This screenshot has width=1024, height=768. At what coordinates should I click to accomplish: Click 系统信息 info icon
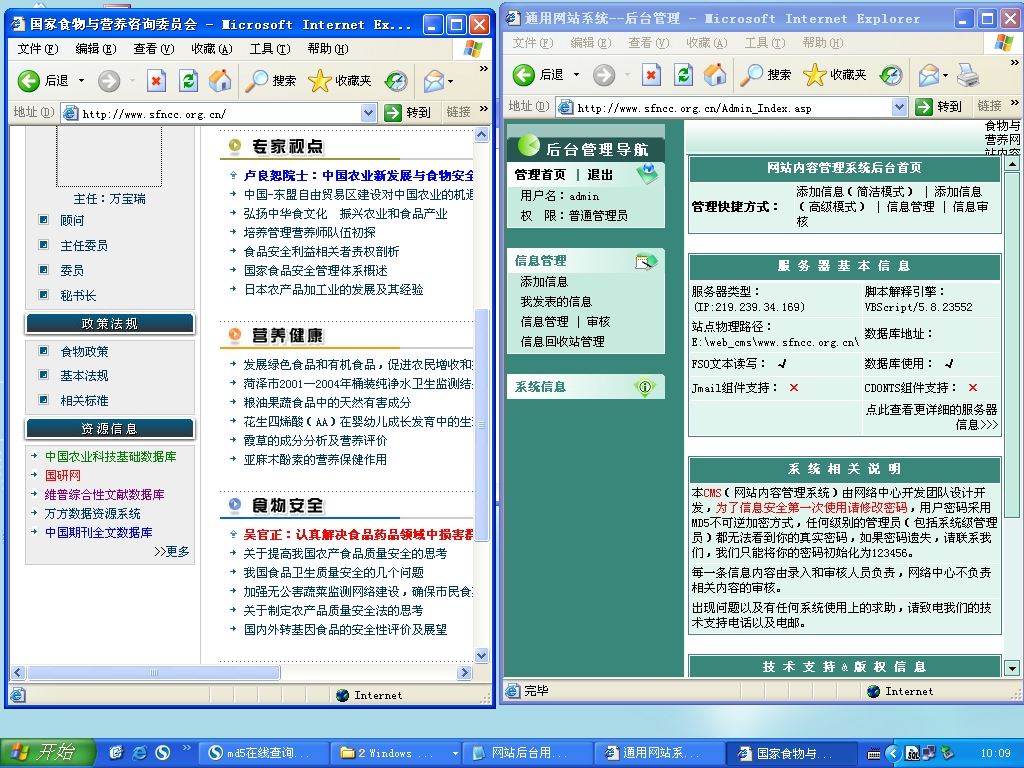click(645, 387)
